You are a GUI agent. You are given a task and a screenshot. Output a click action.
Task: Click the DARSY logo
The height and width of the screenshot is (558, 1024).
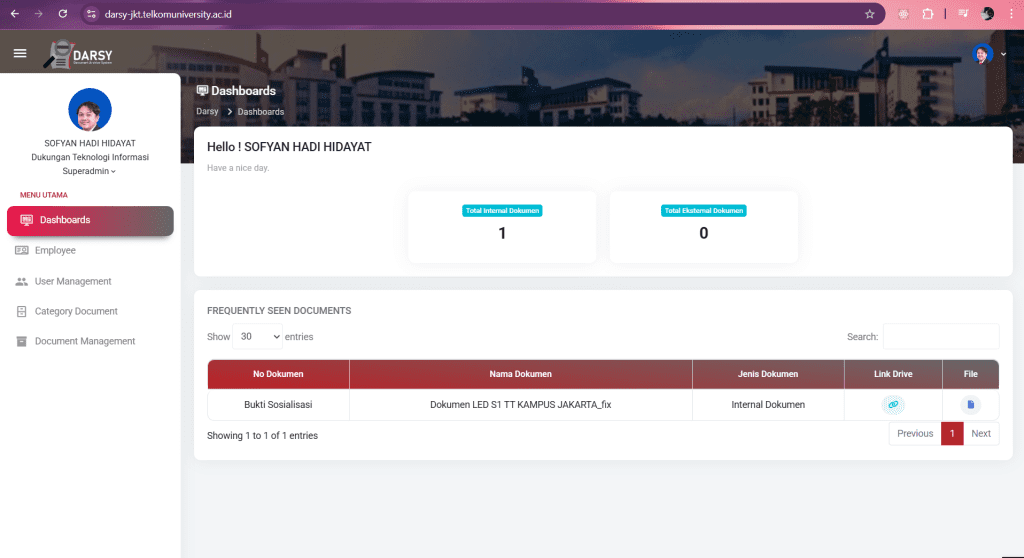[x=78, y=55]
